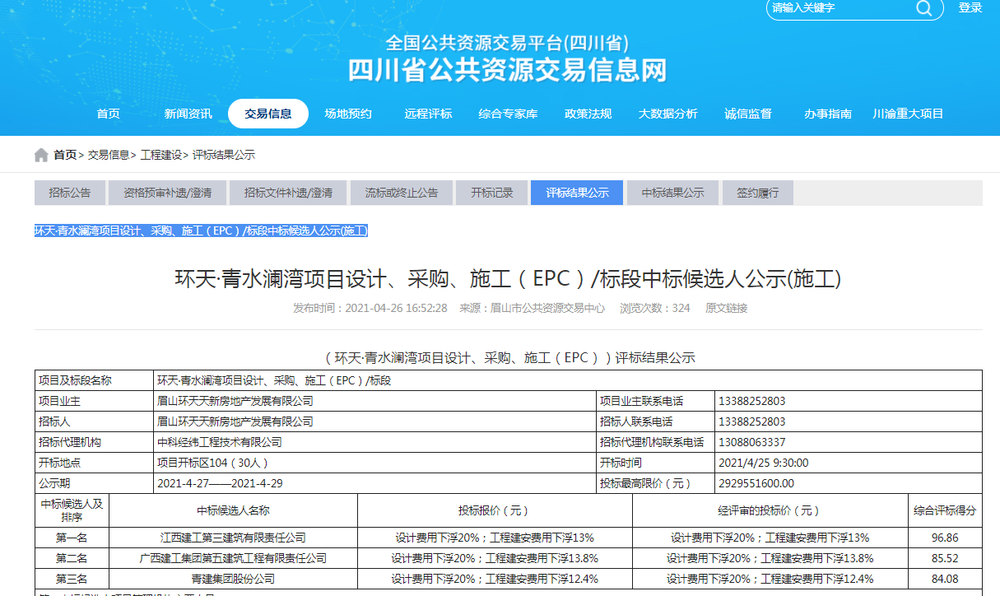Screen dimensions: 1000x596
Task: Go to 交易信息 in the breadcrumb
Action: (x=108, y=155)
